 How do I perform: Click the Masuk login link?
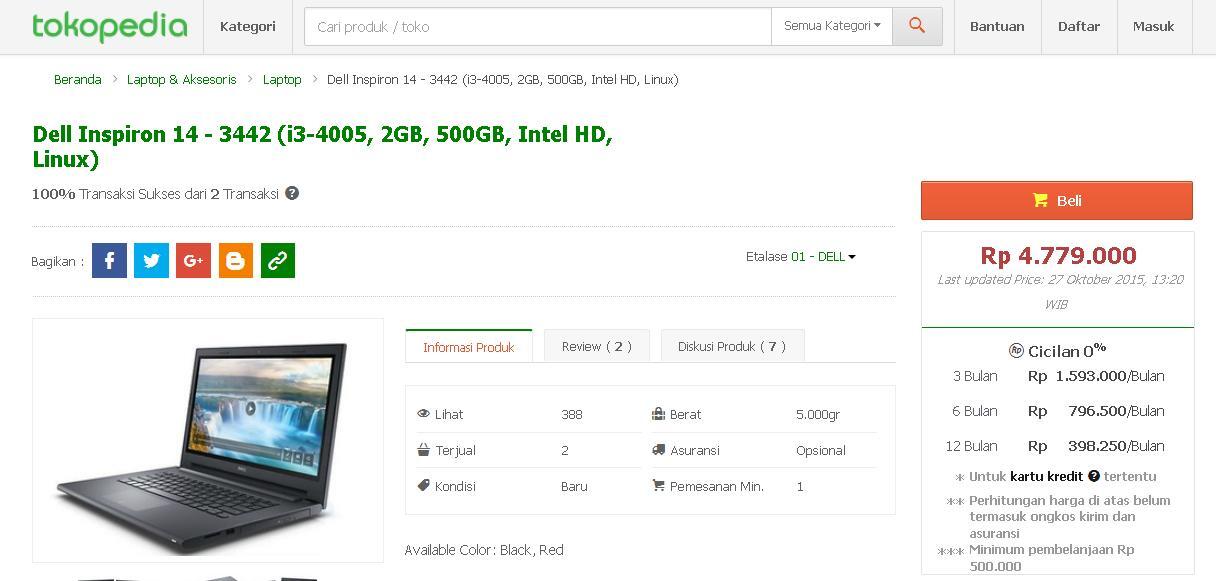(x=1153, y=27)
